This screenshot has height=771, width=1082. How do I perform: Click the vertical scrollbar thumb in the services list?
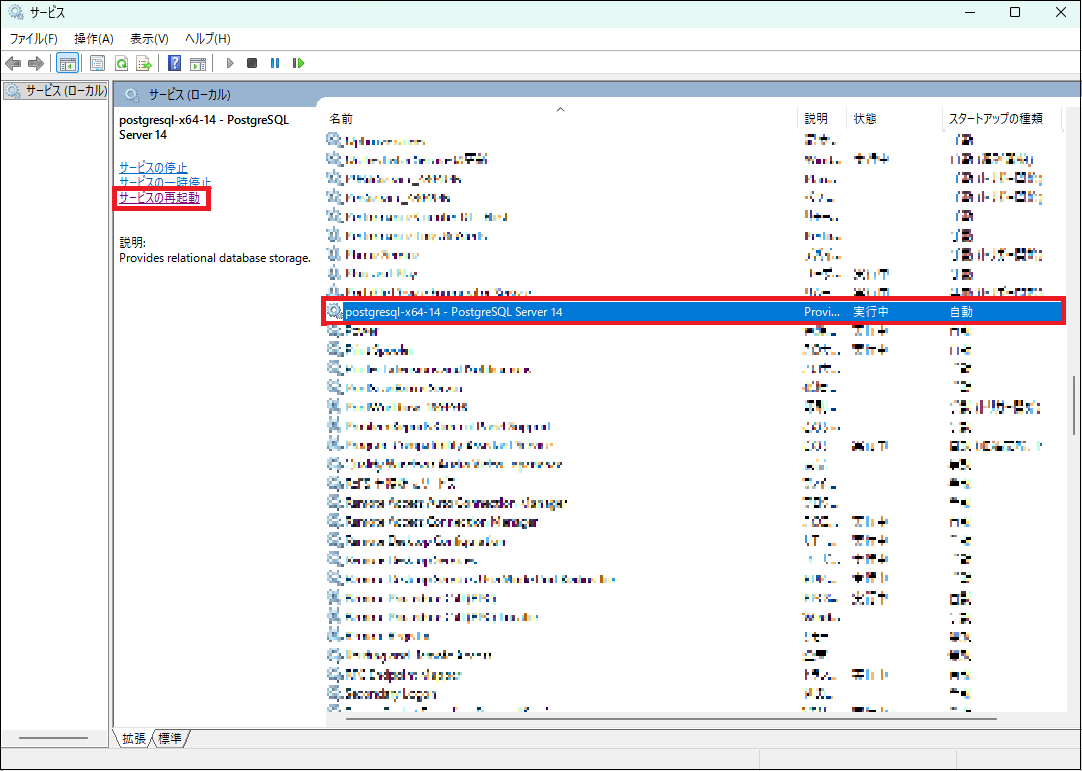[1074, 404]
